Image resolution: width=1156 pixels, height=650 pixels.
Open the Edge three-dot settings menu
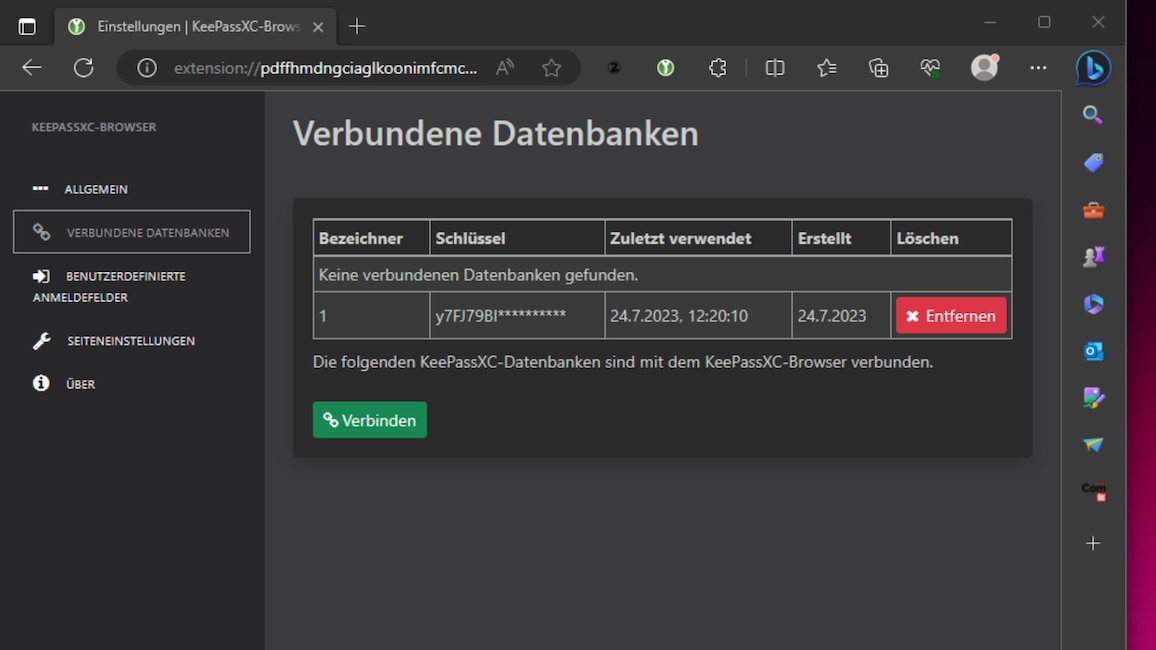(1038, 67)
